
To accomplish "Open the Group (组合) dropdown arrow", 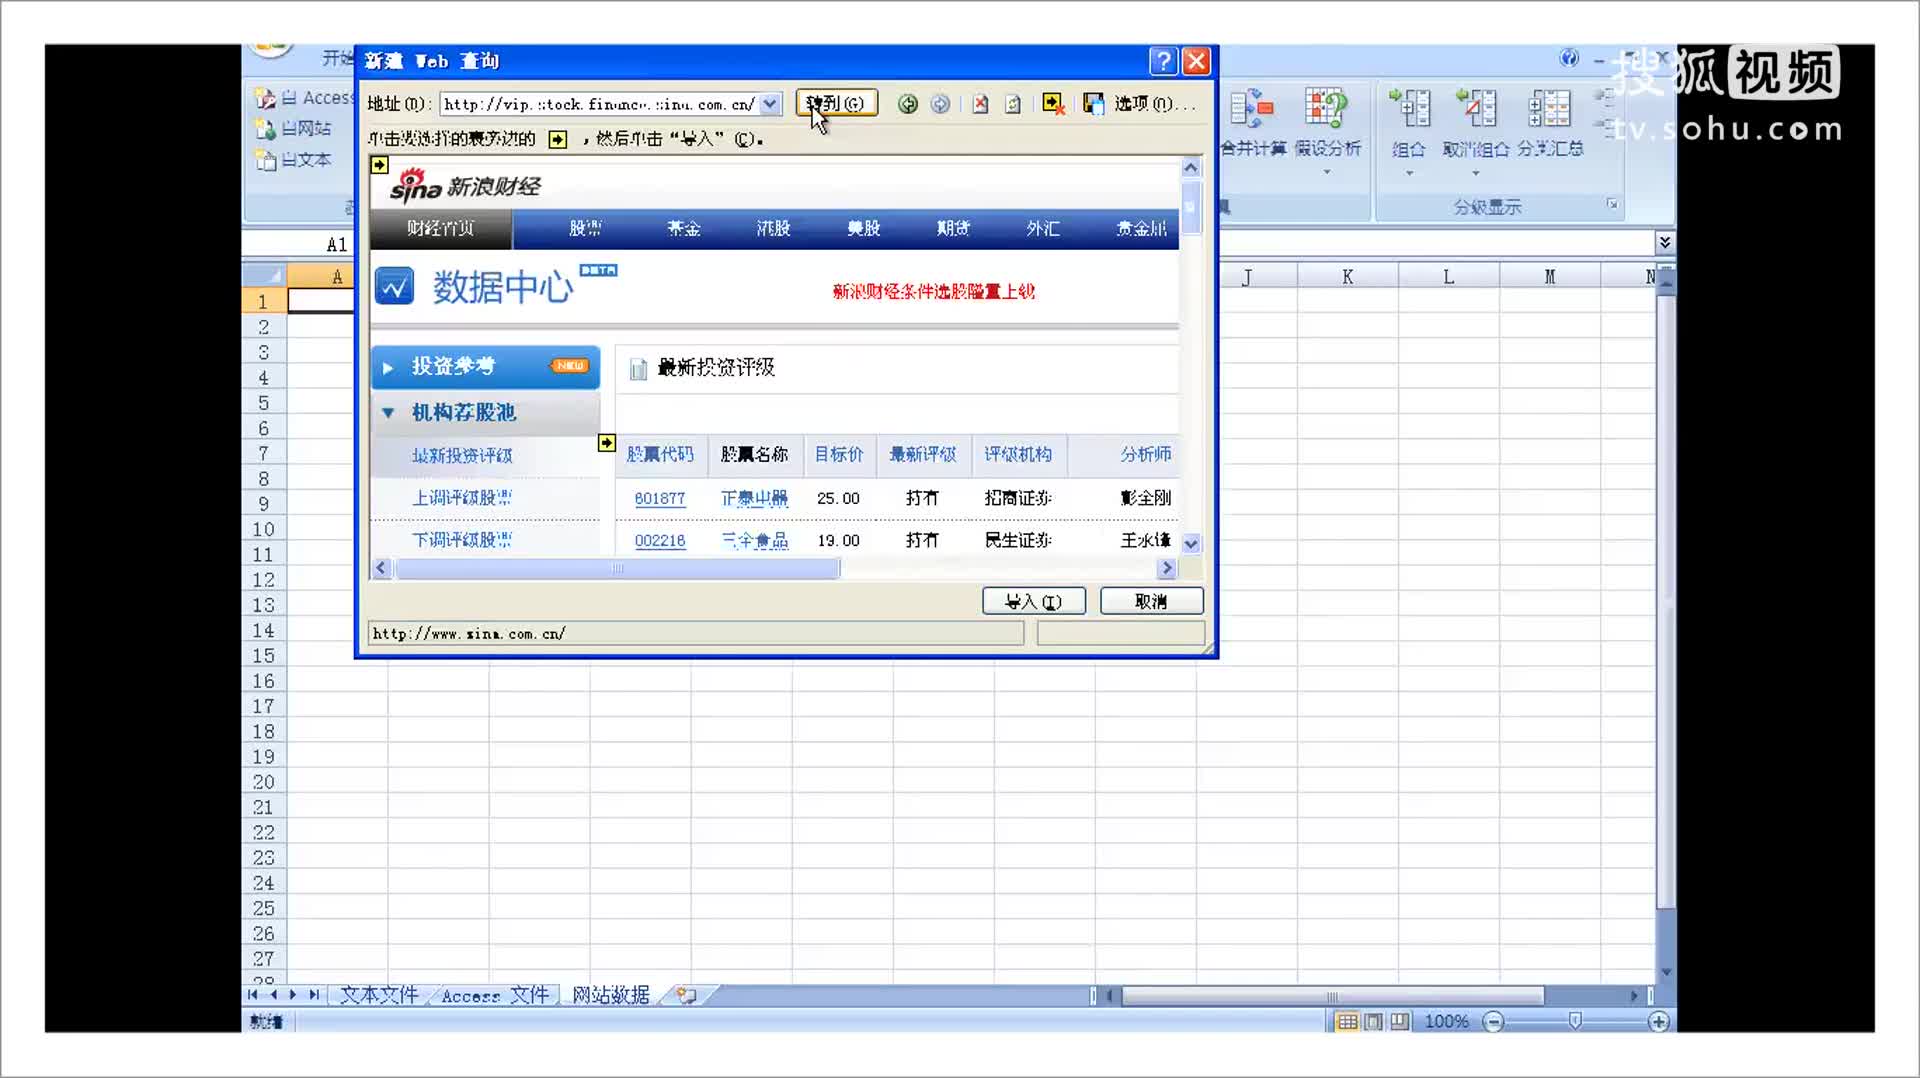I will pos(1409,173).
